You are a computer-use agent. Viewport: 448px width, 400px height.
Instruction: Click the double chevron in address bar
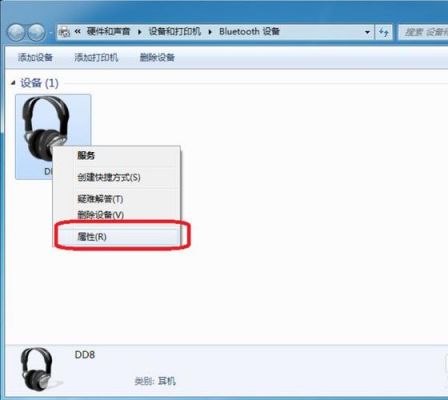click(78, 32)
